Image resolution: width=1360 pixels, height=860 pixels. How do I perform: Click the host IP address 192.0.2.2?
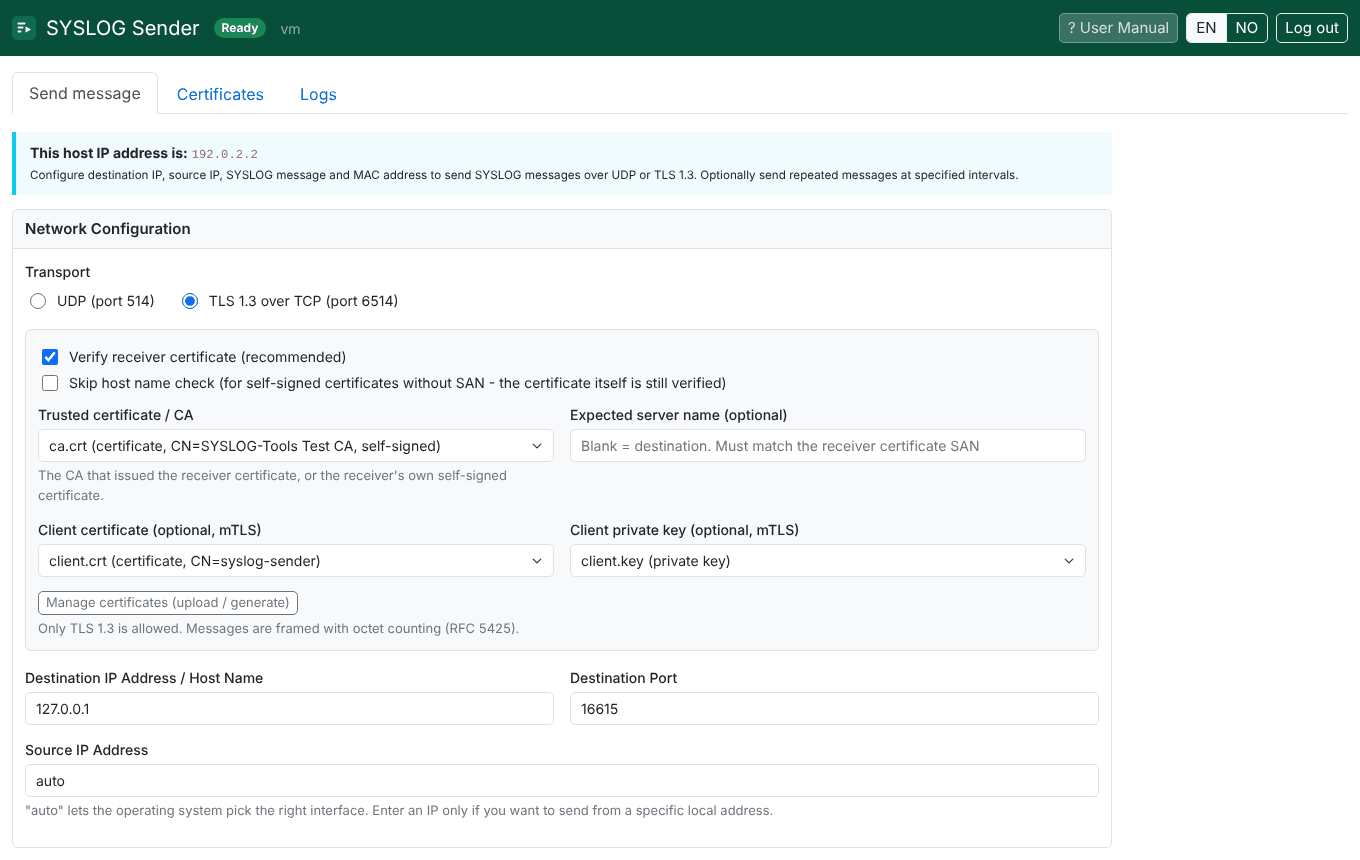click(x=225, y=154)
